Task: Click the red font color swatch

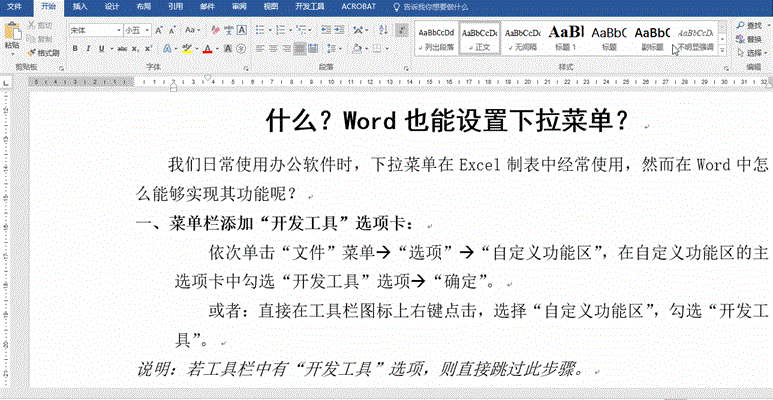Action: pyautogui.click(x=207, y=48)
